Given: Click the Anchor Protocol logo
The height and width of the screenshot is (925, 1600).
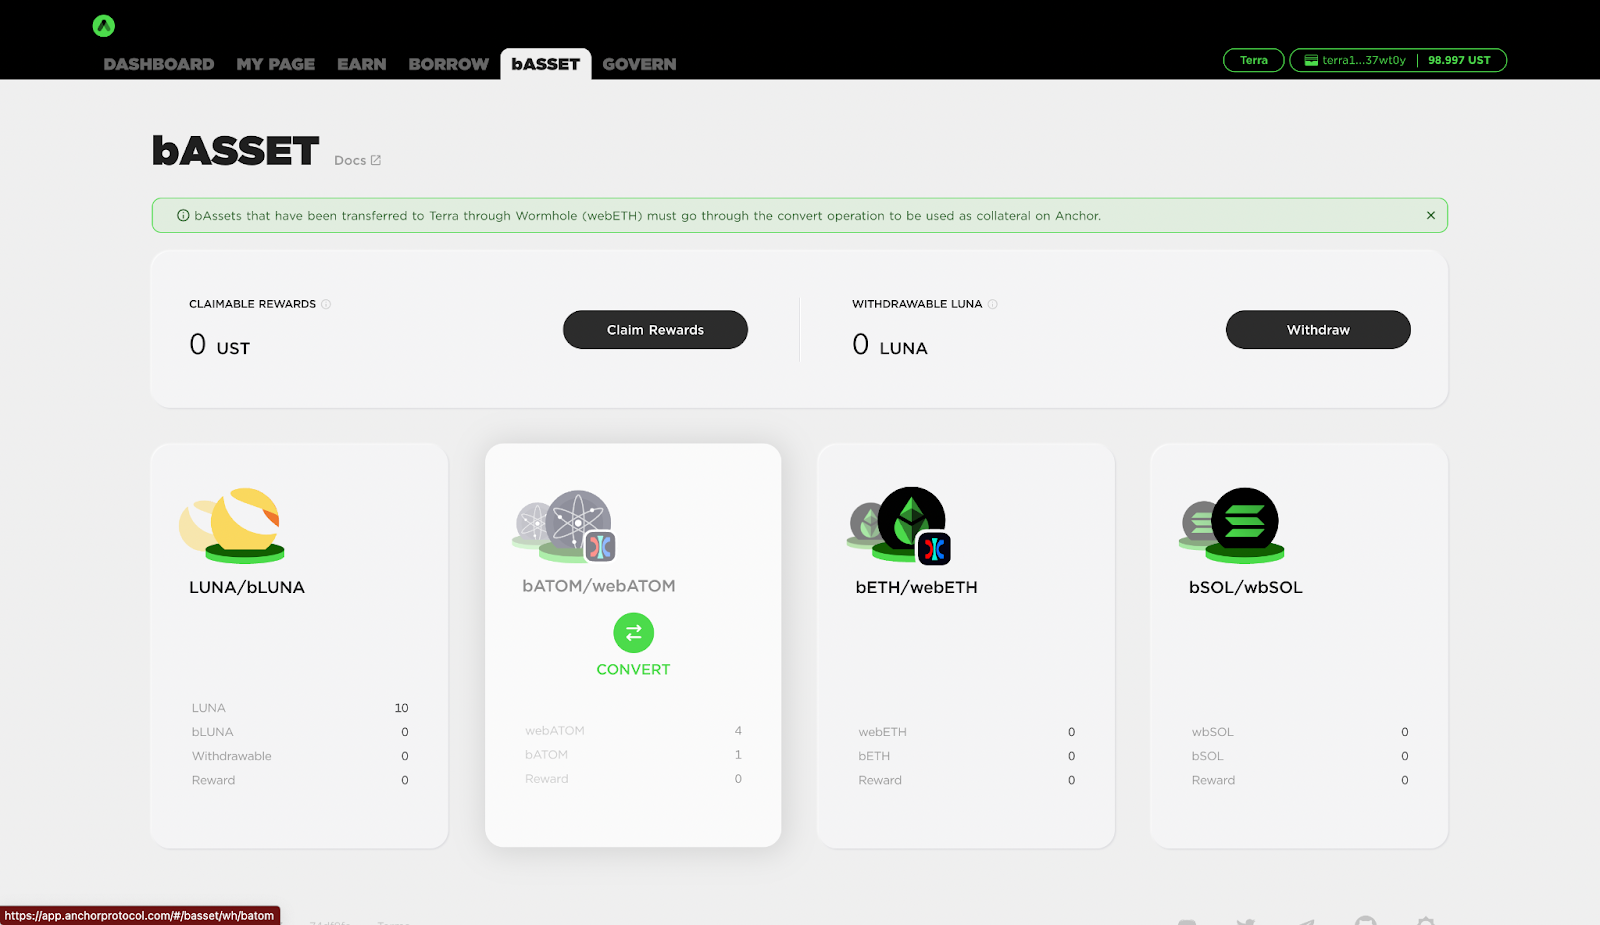Looking at the screenshot, I should (104, 26).
